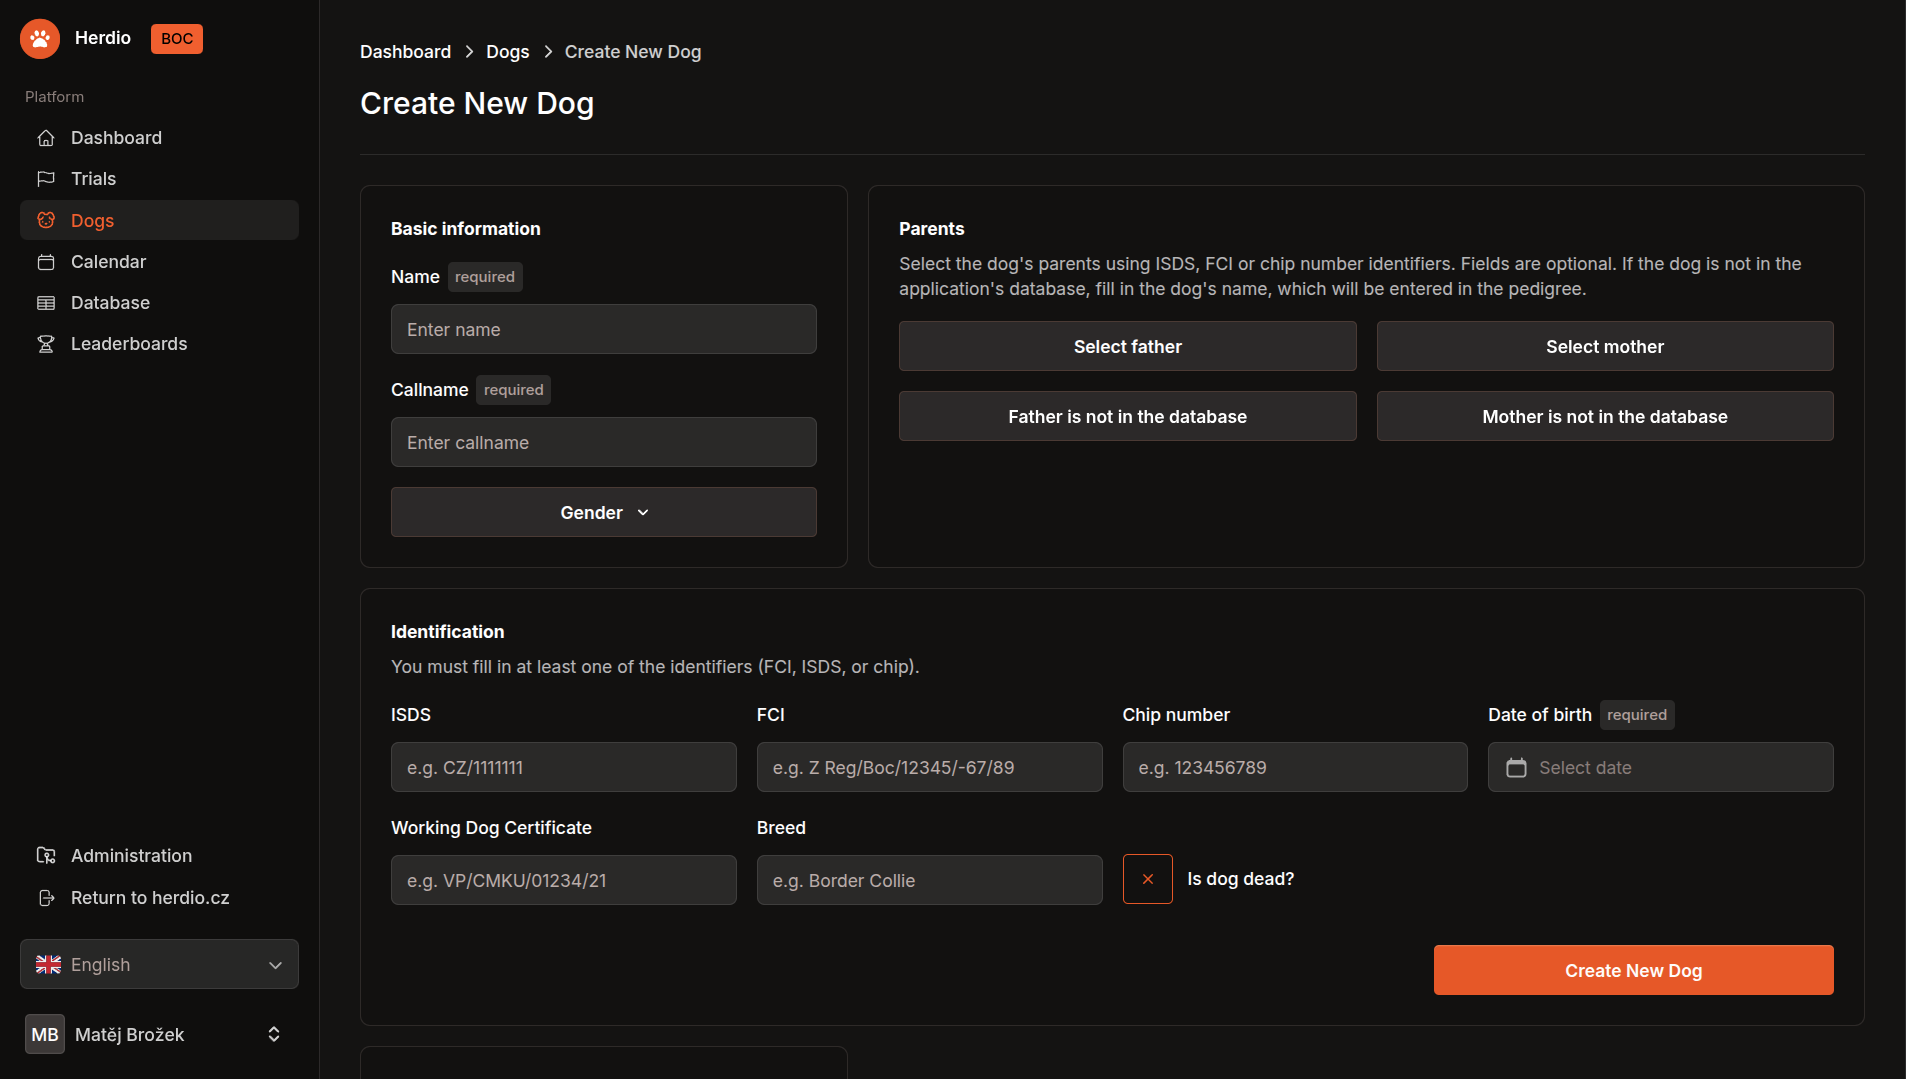Focus the FCI input field
1906x1085 pixels.
[x=930, y=767]
